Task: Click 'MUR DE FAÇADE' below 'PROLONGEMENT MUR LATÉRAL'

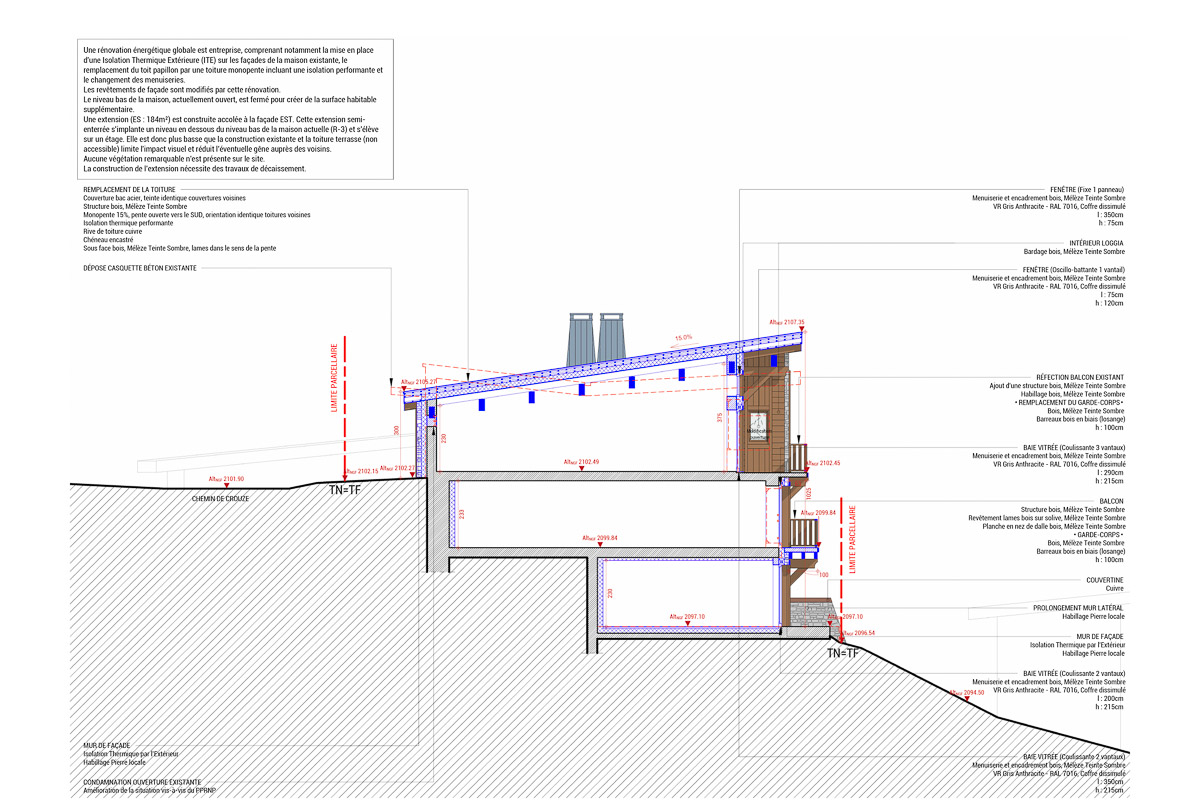Action: pos(1100,636)
